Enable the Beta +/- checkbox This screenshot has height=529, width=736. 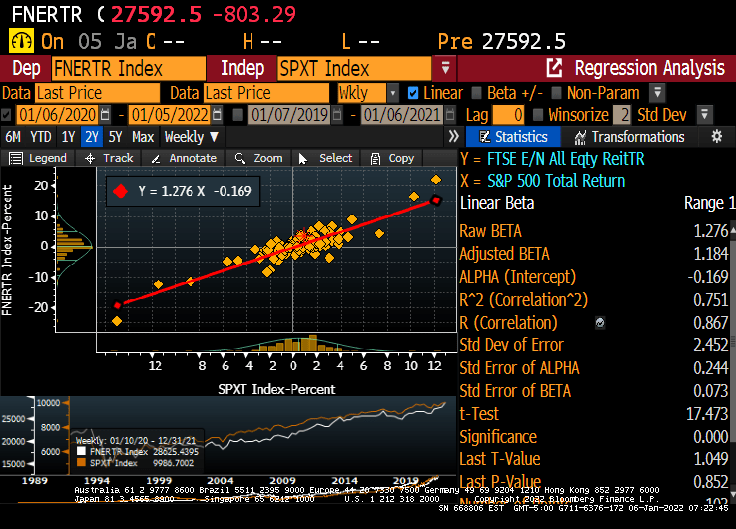[x=476, y=93]
